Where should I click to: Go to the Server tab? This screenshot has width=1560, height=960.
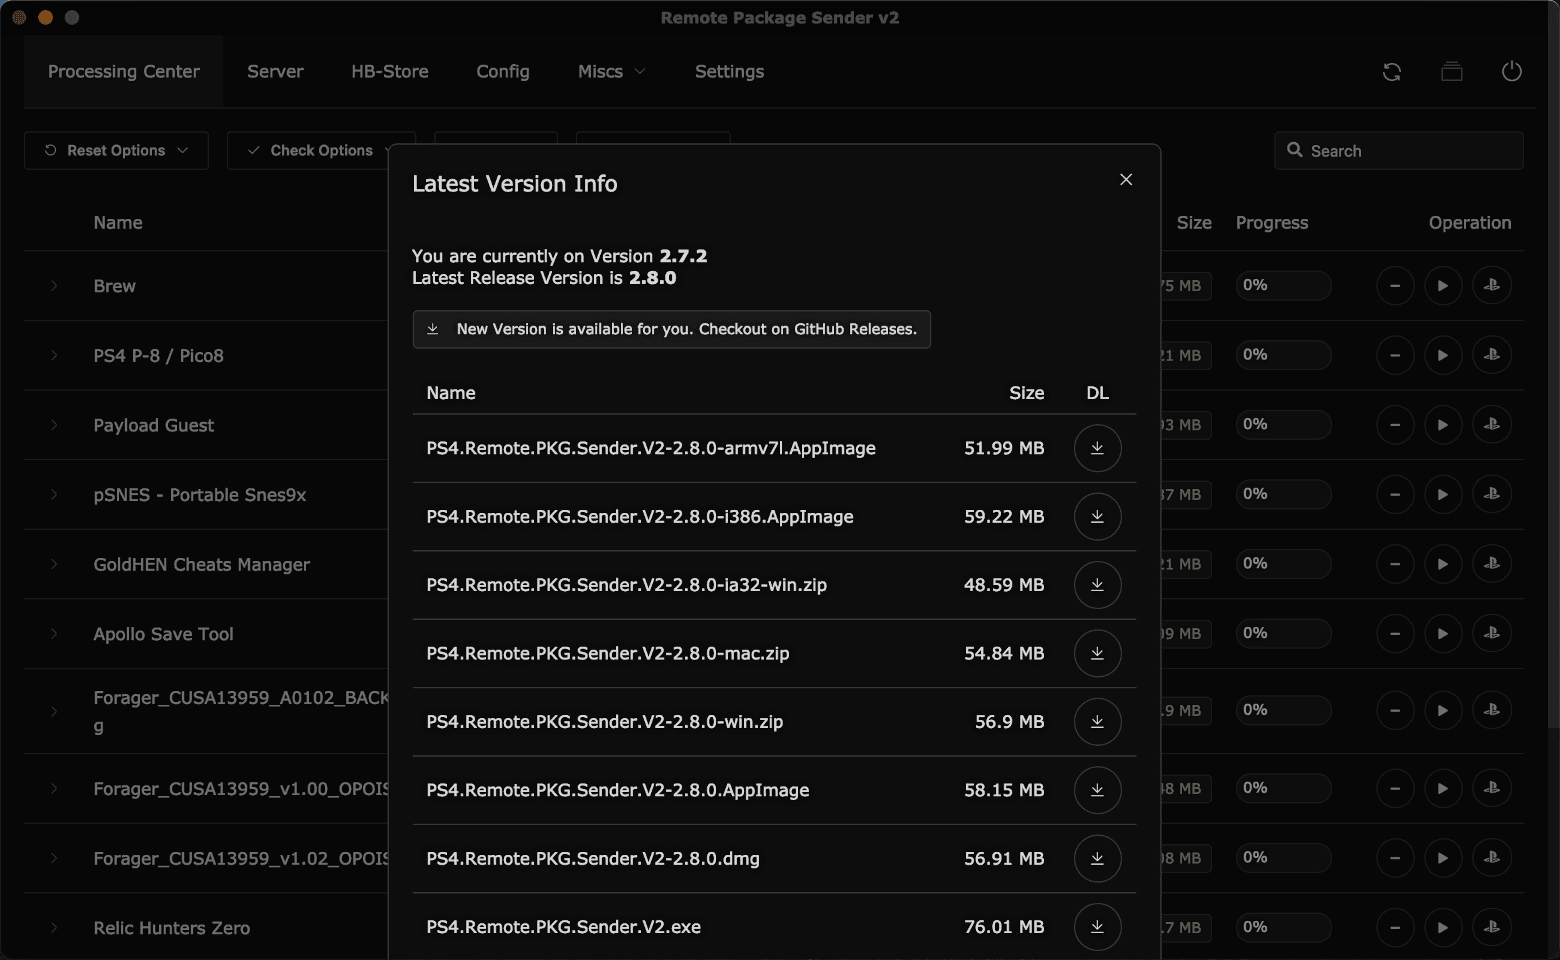(x=275, y=72)
